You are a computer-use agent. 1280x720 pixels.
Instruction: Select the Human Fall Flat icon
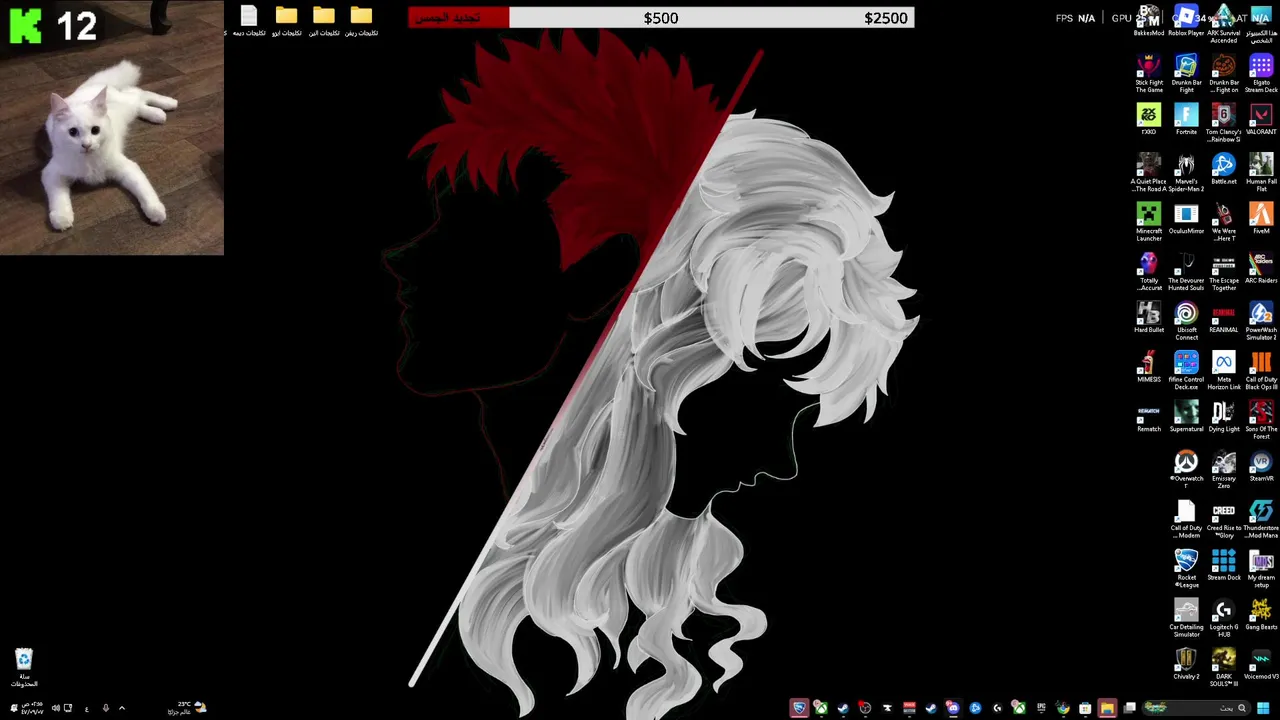point(1261,173)
